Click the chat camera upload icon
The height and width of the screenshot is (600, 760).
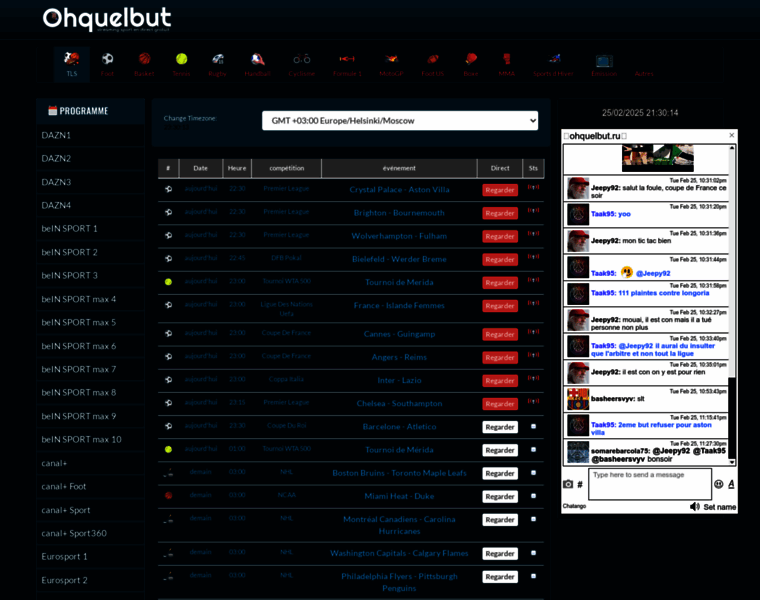click(568, 484)
